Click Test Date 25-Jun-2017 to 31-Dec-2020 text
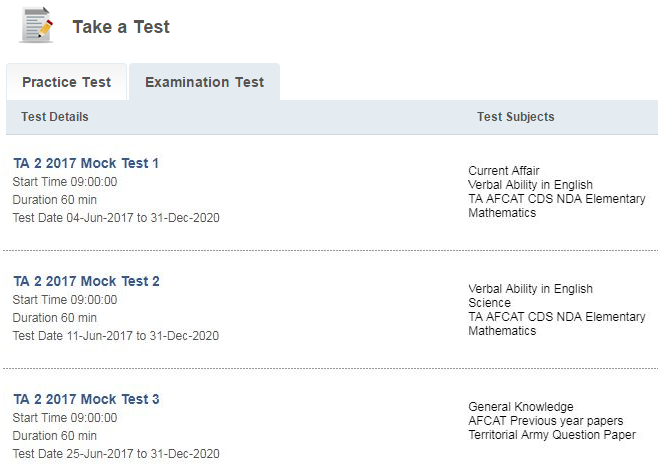658x465 pixels. click(116, 454)
